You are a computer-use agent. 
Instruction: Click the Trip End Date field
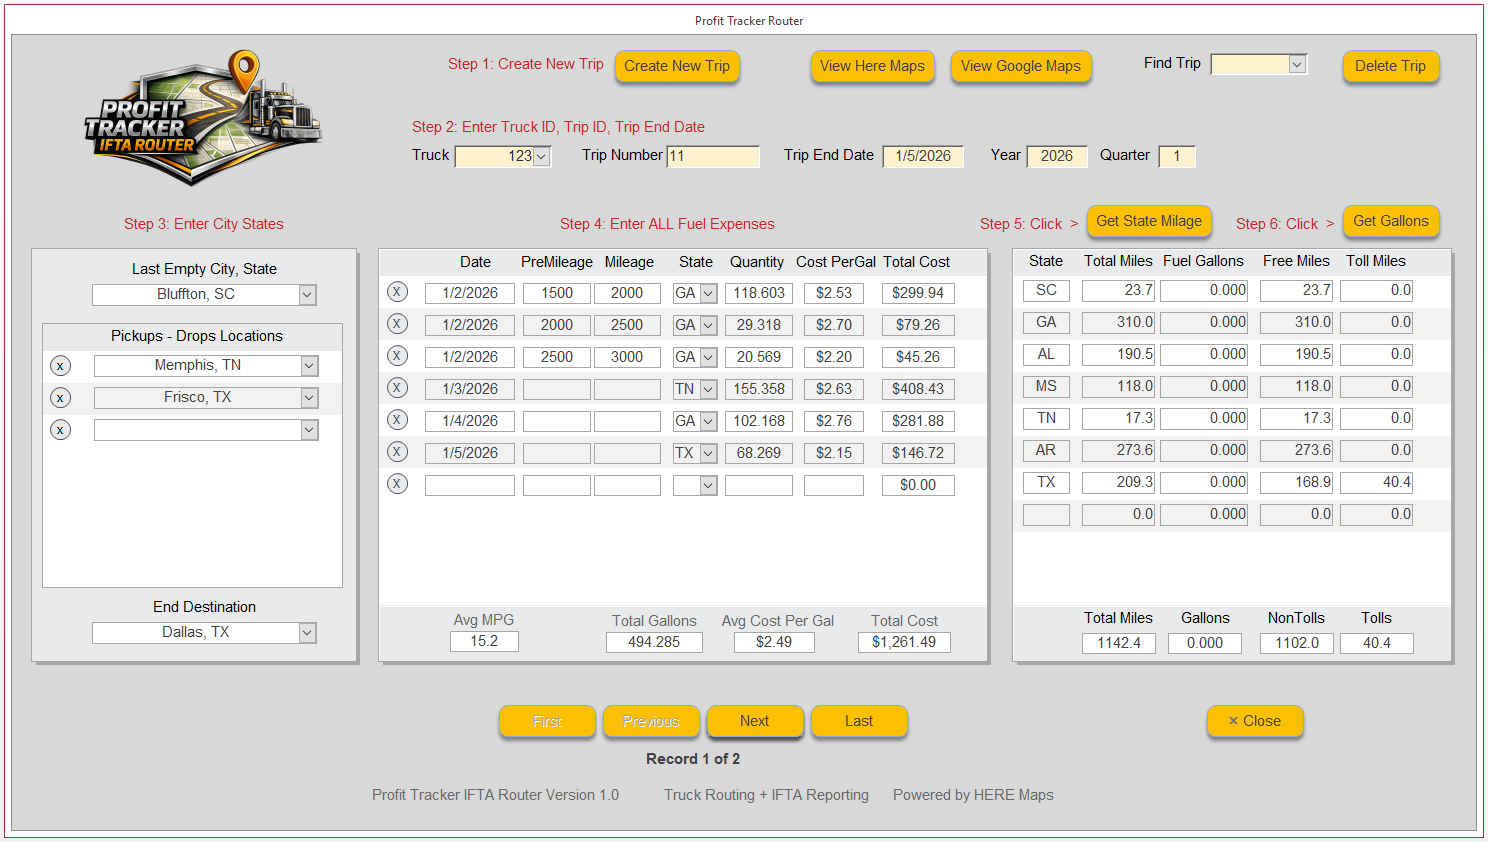923,156
